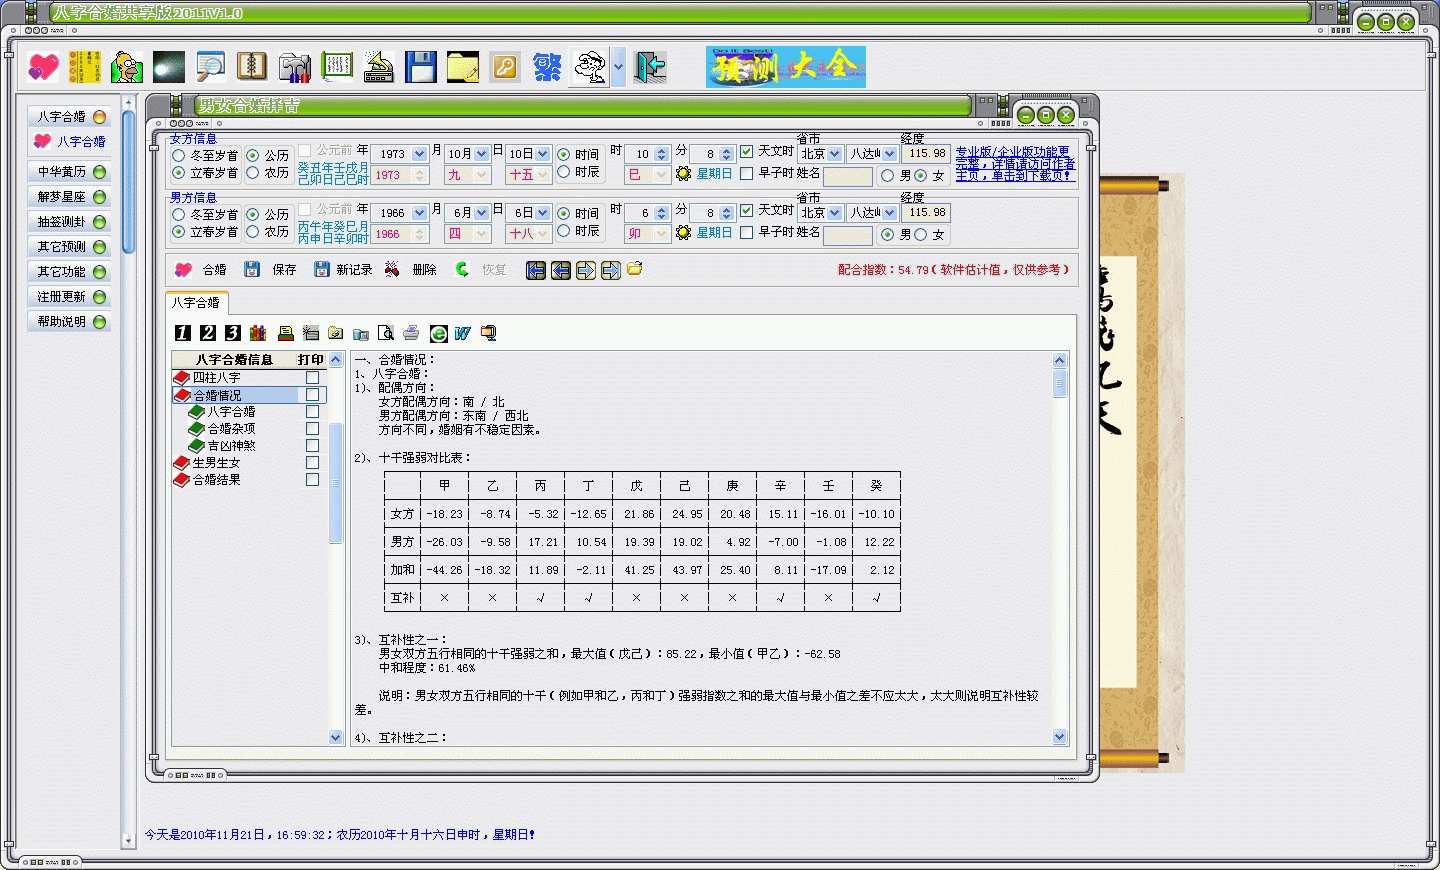Click the magnifying glass search icon
This screenshot has width=1440, height=870.
click(x=211, y=67)
